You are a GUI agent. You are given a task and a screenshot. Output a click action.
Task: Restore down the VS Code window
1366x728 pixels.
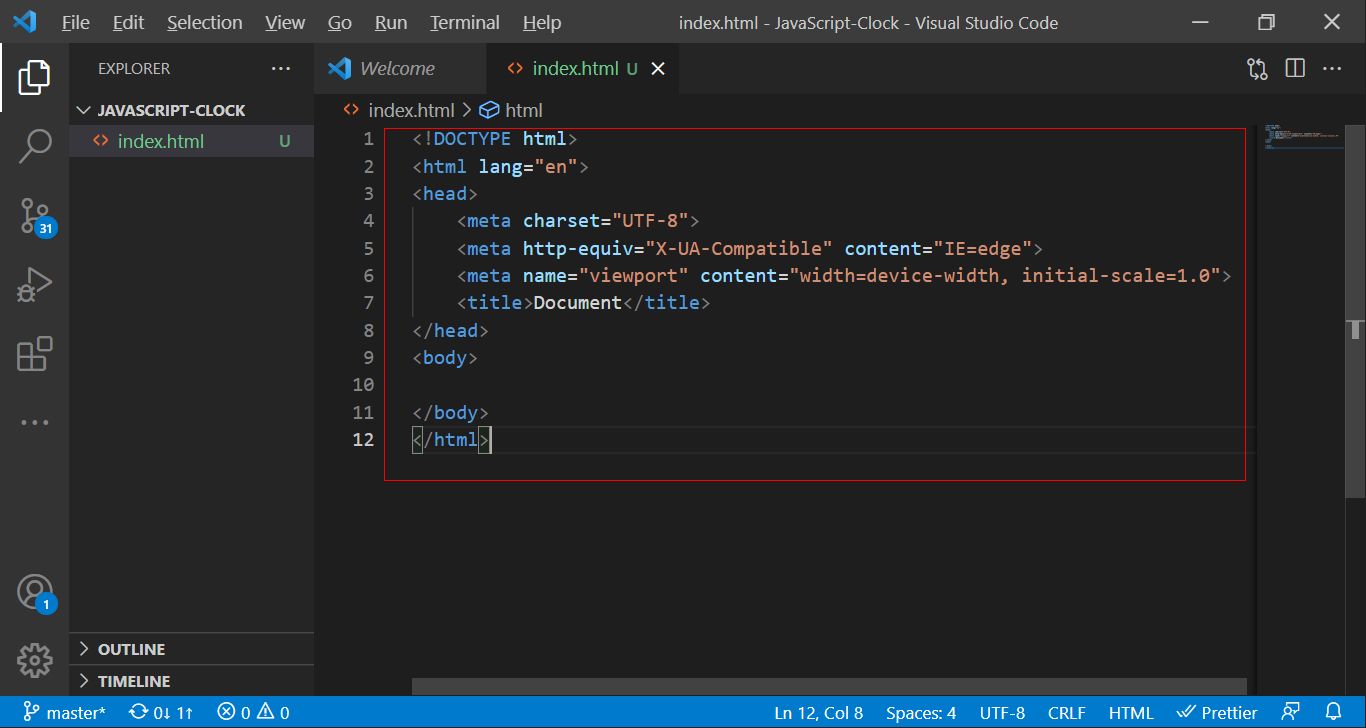click(x=1267, y=22)
